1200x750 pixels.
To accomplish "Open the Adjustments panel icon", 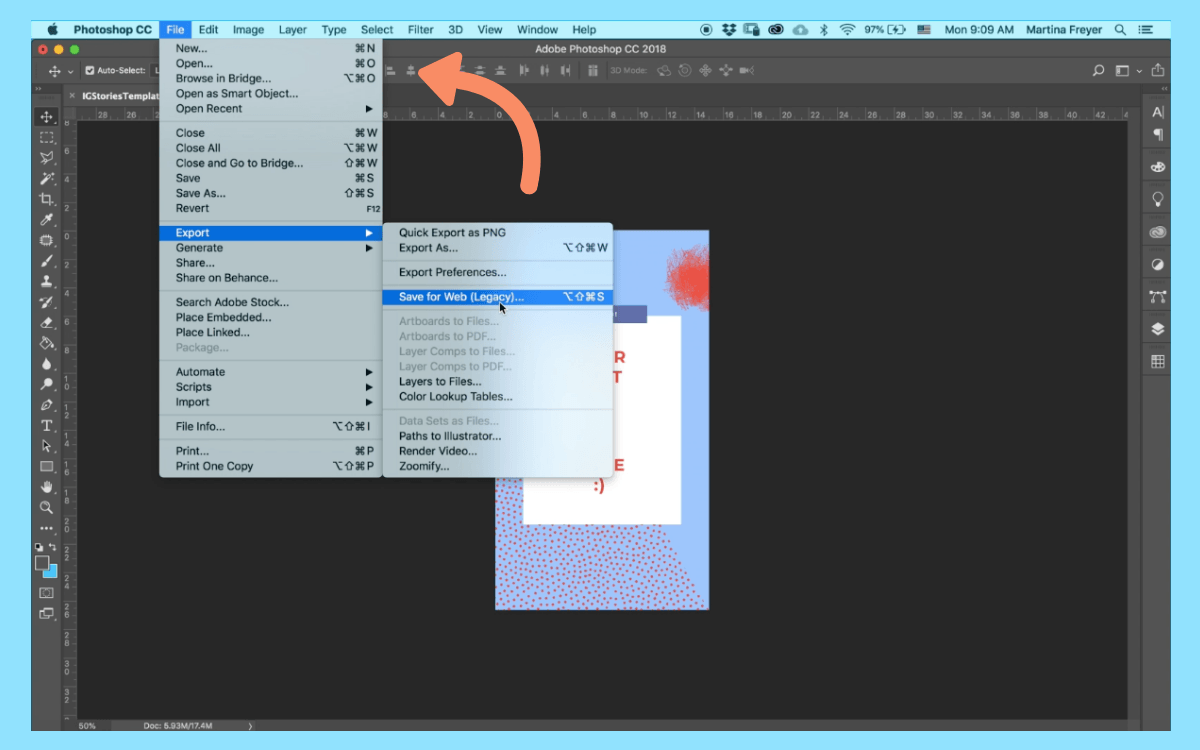I will 1158,264.
